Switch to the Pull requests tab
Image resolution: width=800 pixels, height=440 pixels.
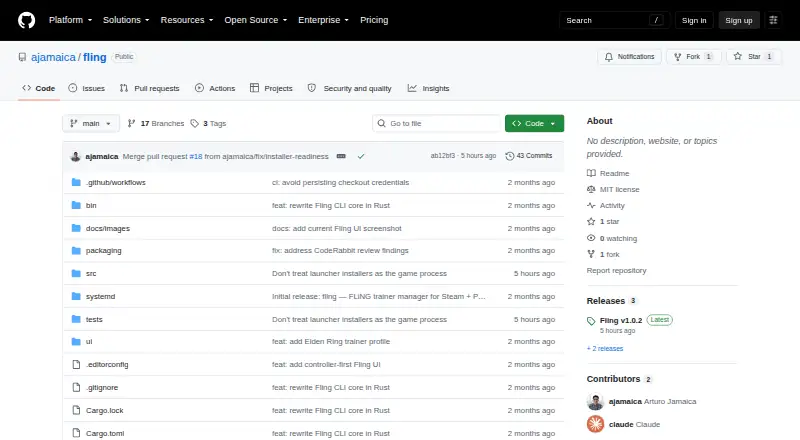149,88
